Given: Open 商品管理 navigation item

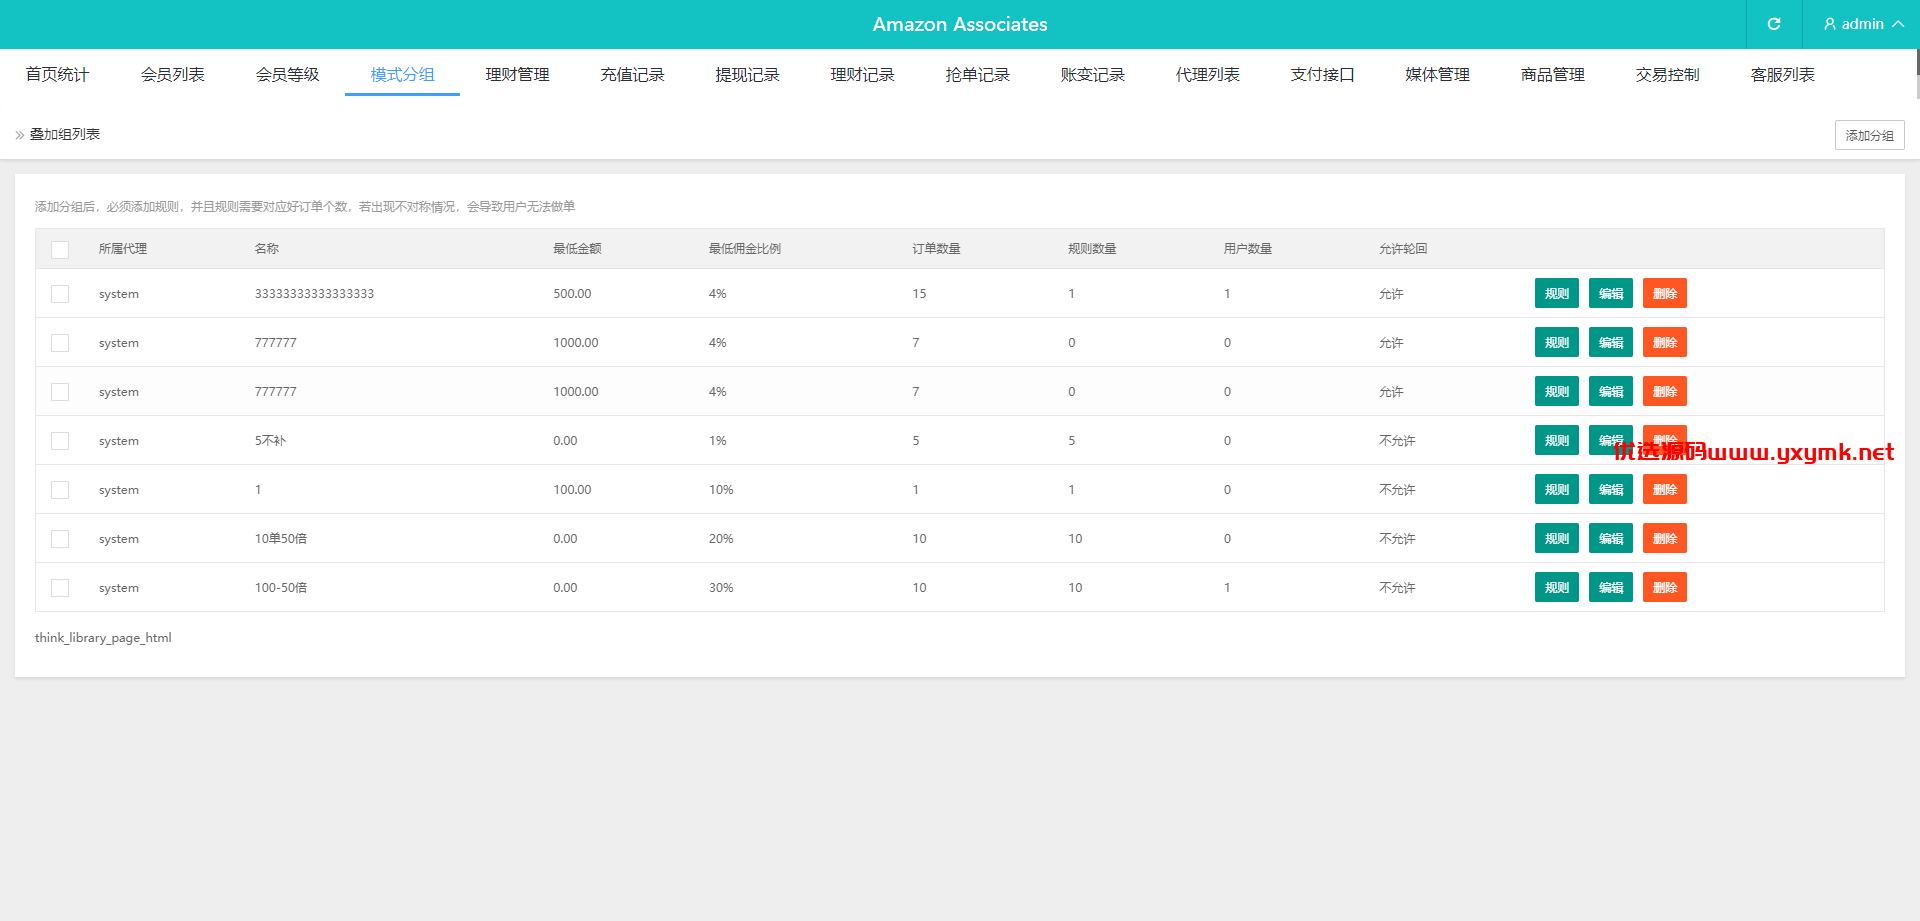Looking at the screenshot, I should tap(1552, 74).
